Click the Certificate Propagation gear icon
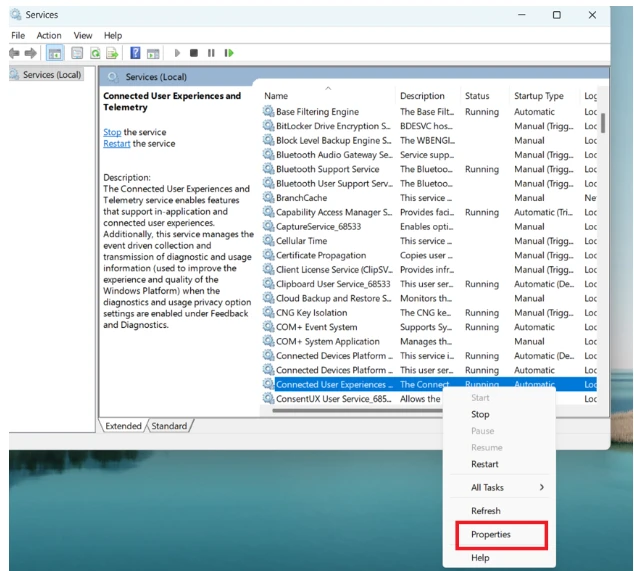 pyautogui.click(x=268, y=255)
